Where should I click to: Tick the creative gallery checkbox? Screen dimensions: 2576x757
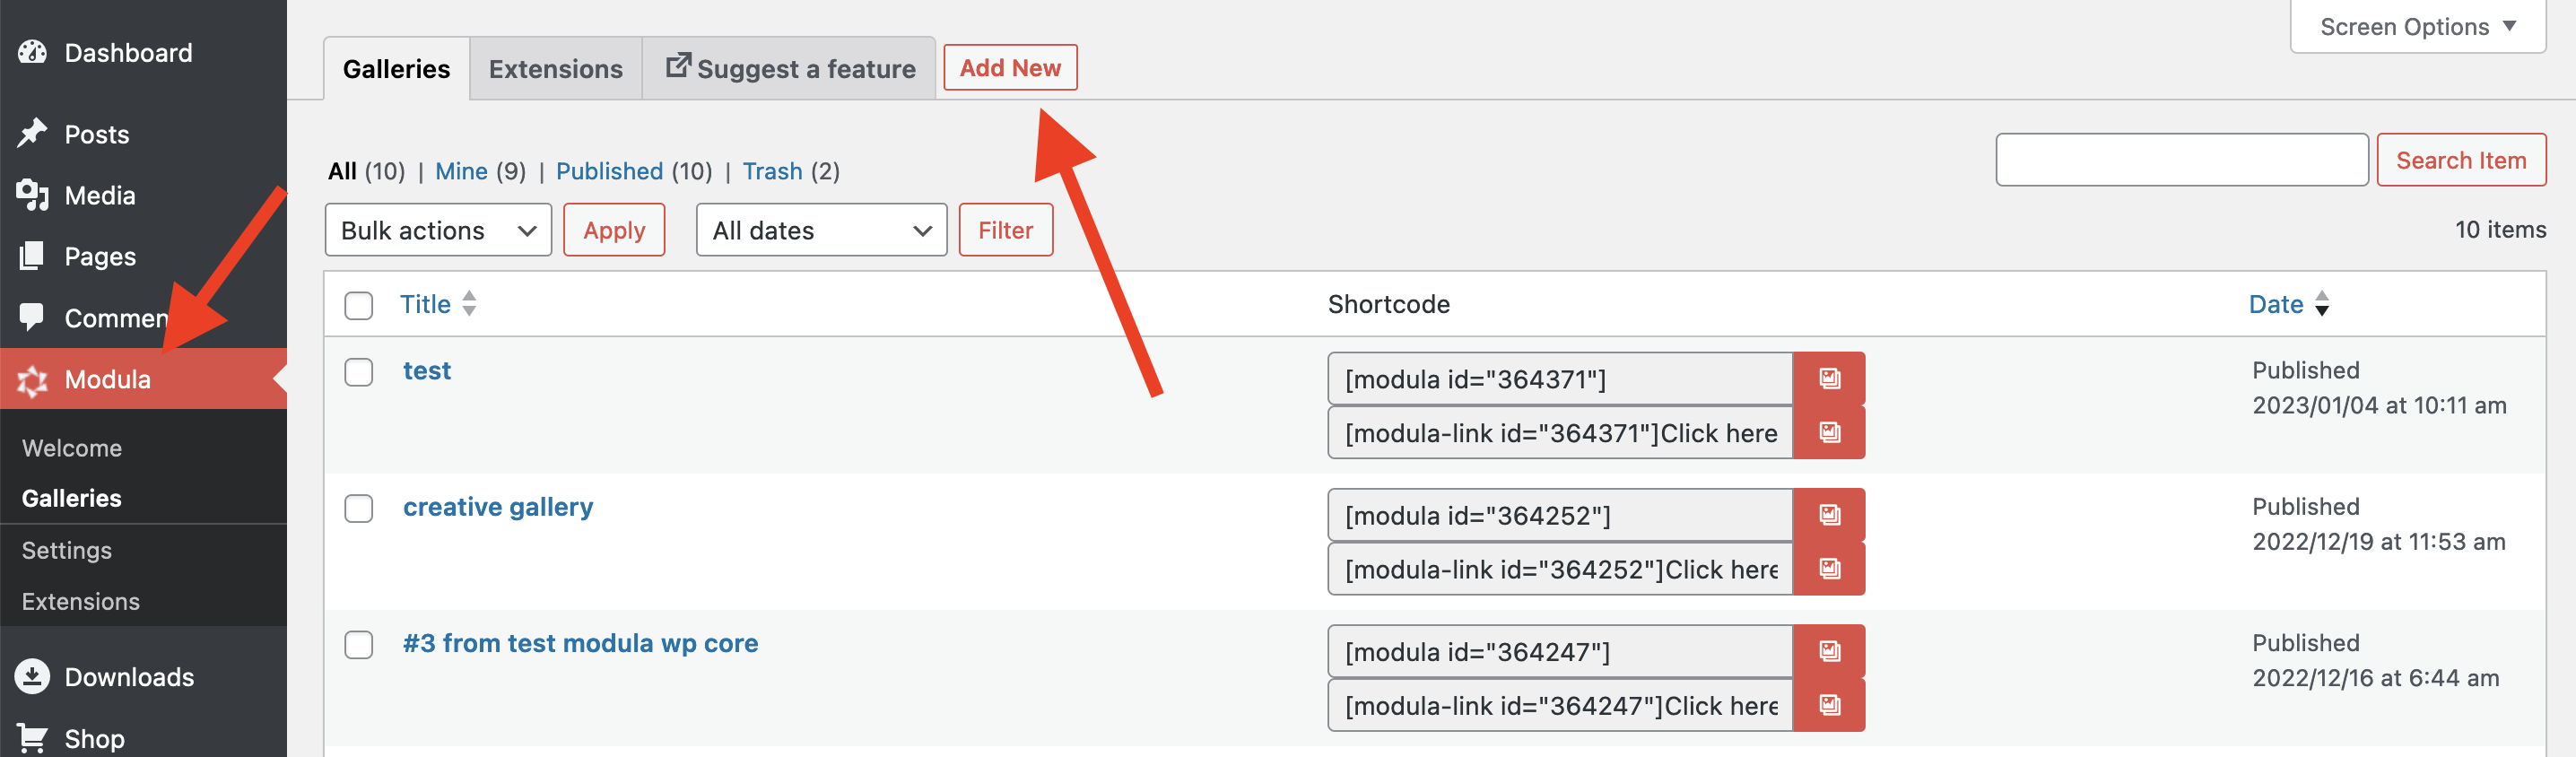tap(358, 508)
